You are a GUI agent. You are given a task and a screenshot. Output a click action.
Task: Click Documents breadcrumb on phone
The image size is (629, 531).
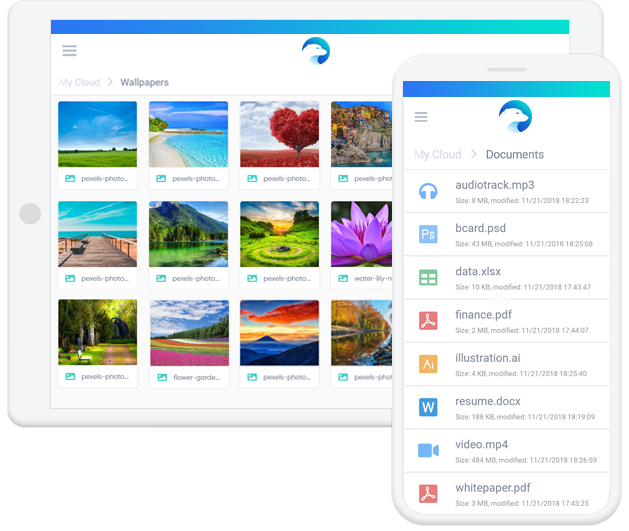[x=515, y=154]
